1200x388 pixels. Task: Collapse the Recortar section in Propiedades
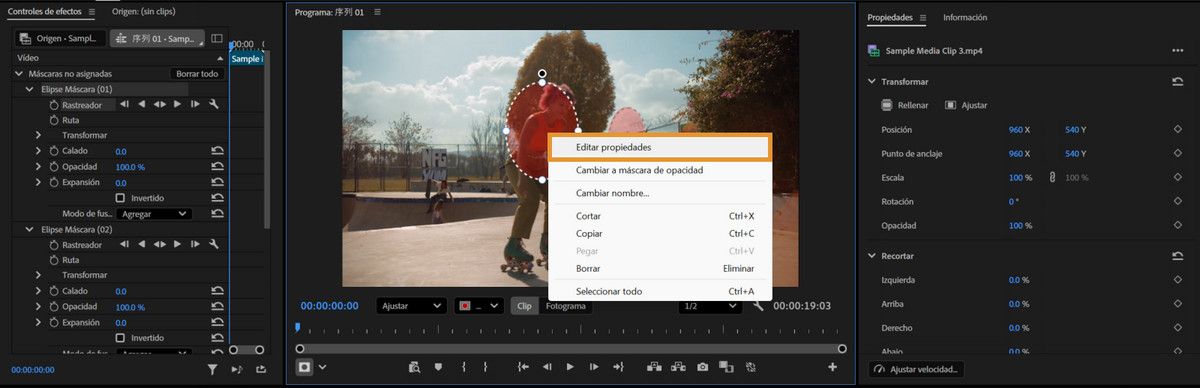[x=871, y=256]
